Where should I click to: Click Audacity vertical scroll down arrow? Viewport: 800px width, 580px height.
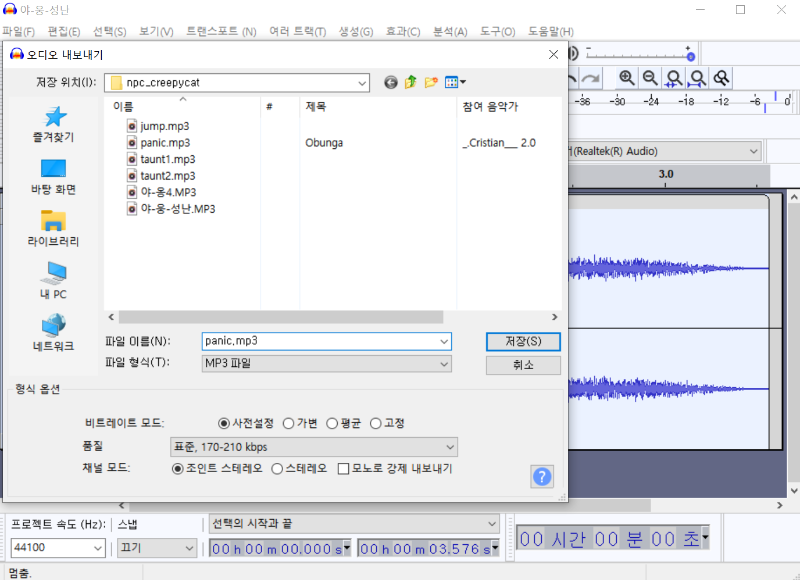pos(793,491)
